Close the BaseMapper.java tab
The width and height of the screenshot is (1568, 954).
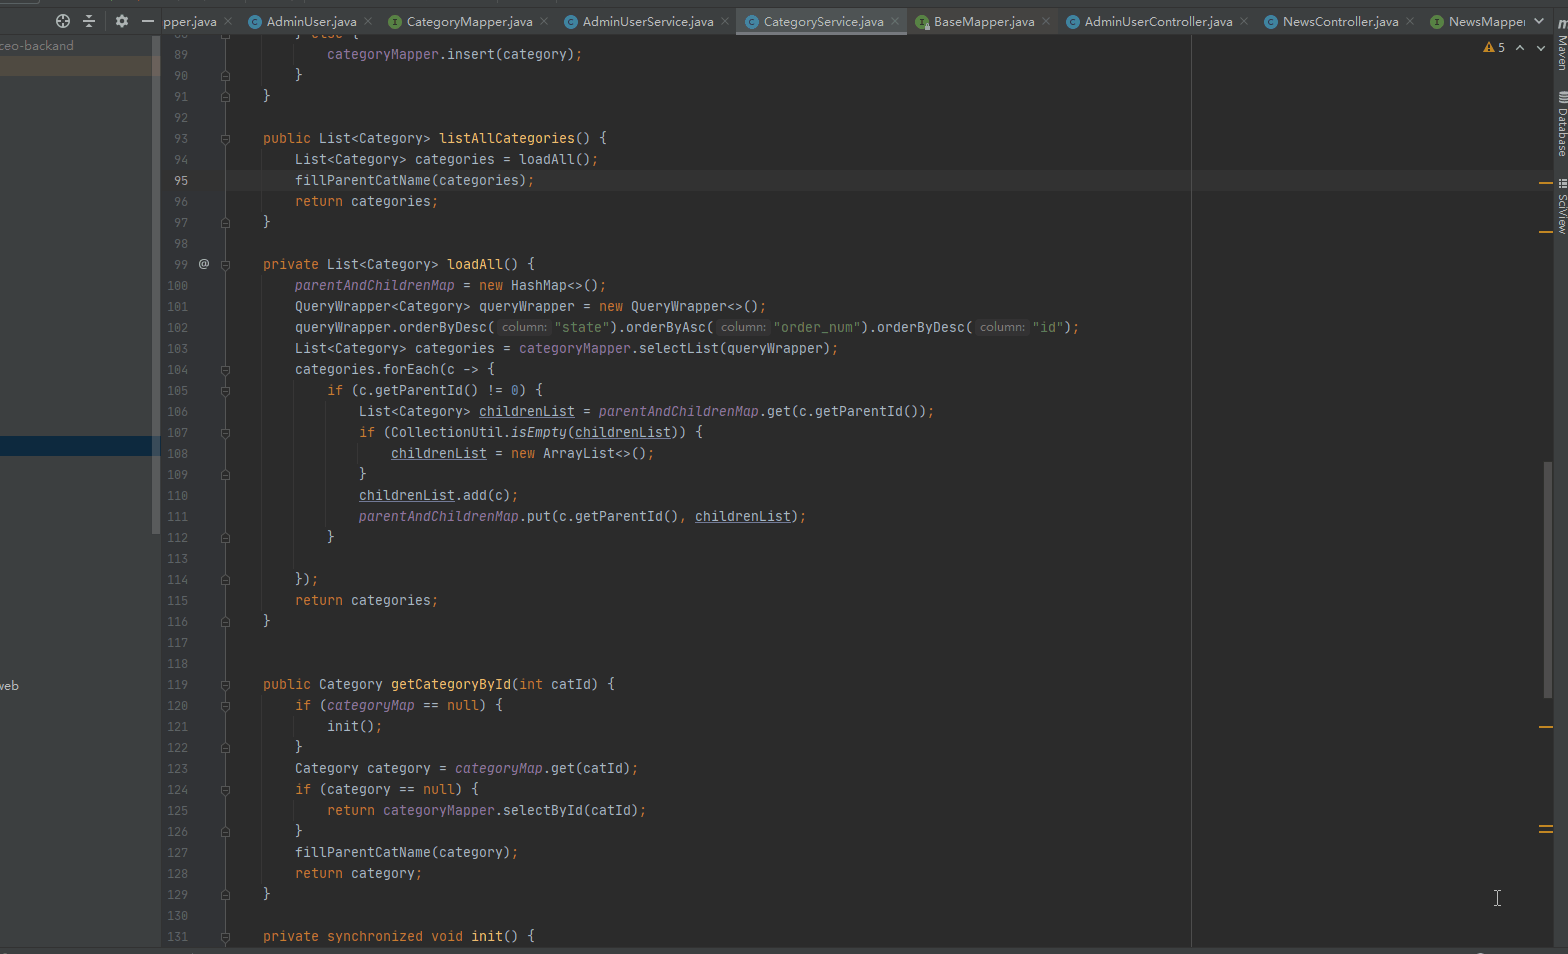[x=1046, y=21]
